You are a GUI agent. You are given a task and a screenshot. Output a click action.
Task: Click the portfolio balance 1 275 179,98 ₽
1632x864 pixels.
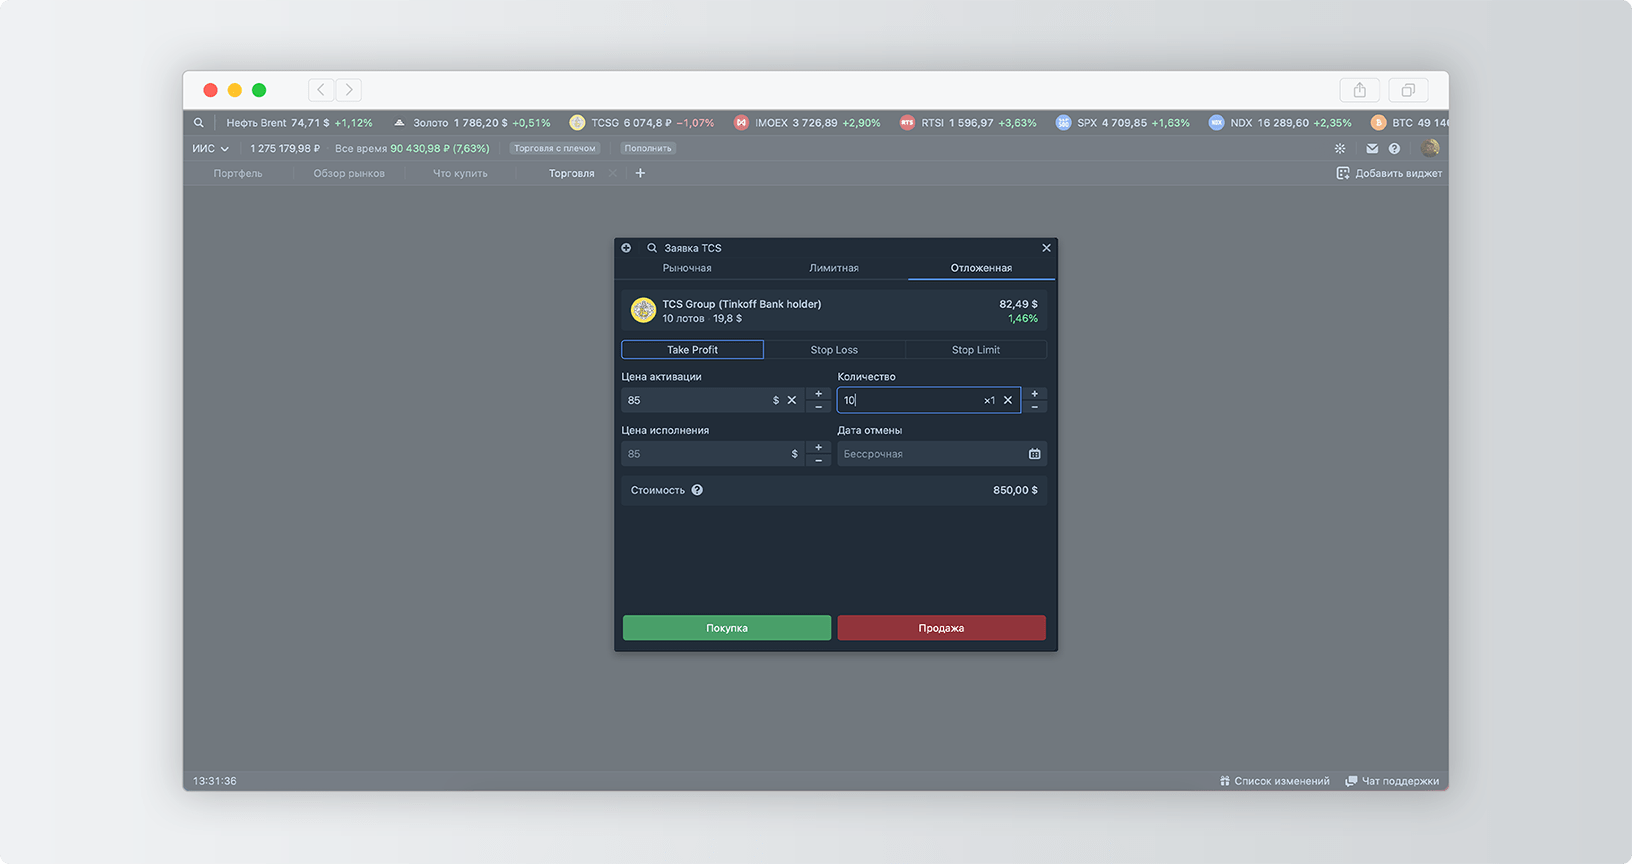285,148
